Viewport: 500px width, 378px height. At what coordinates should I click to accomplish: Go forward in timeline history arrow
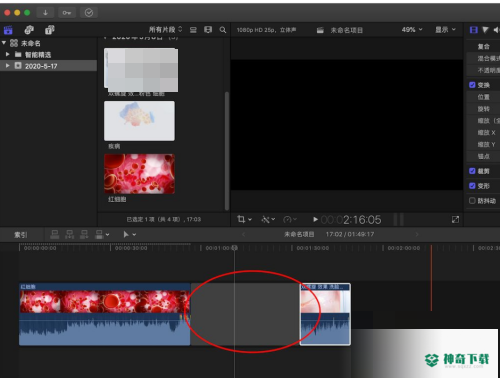[x=417, y=234]
